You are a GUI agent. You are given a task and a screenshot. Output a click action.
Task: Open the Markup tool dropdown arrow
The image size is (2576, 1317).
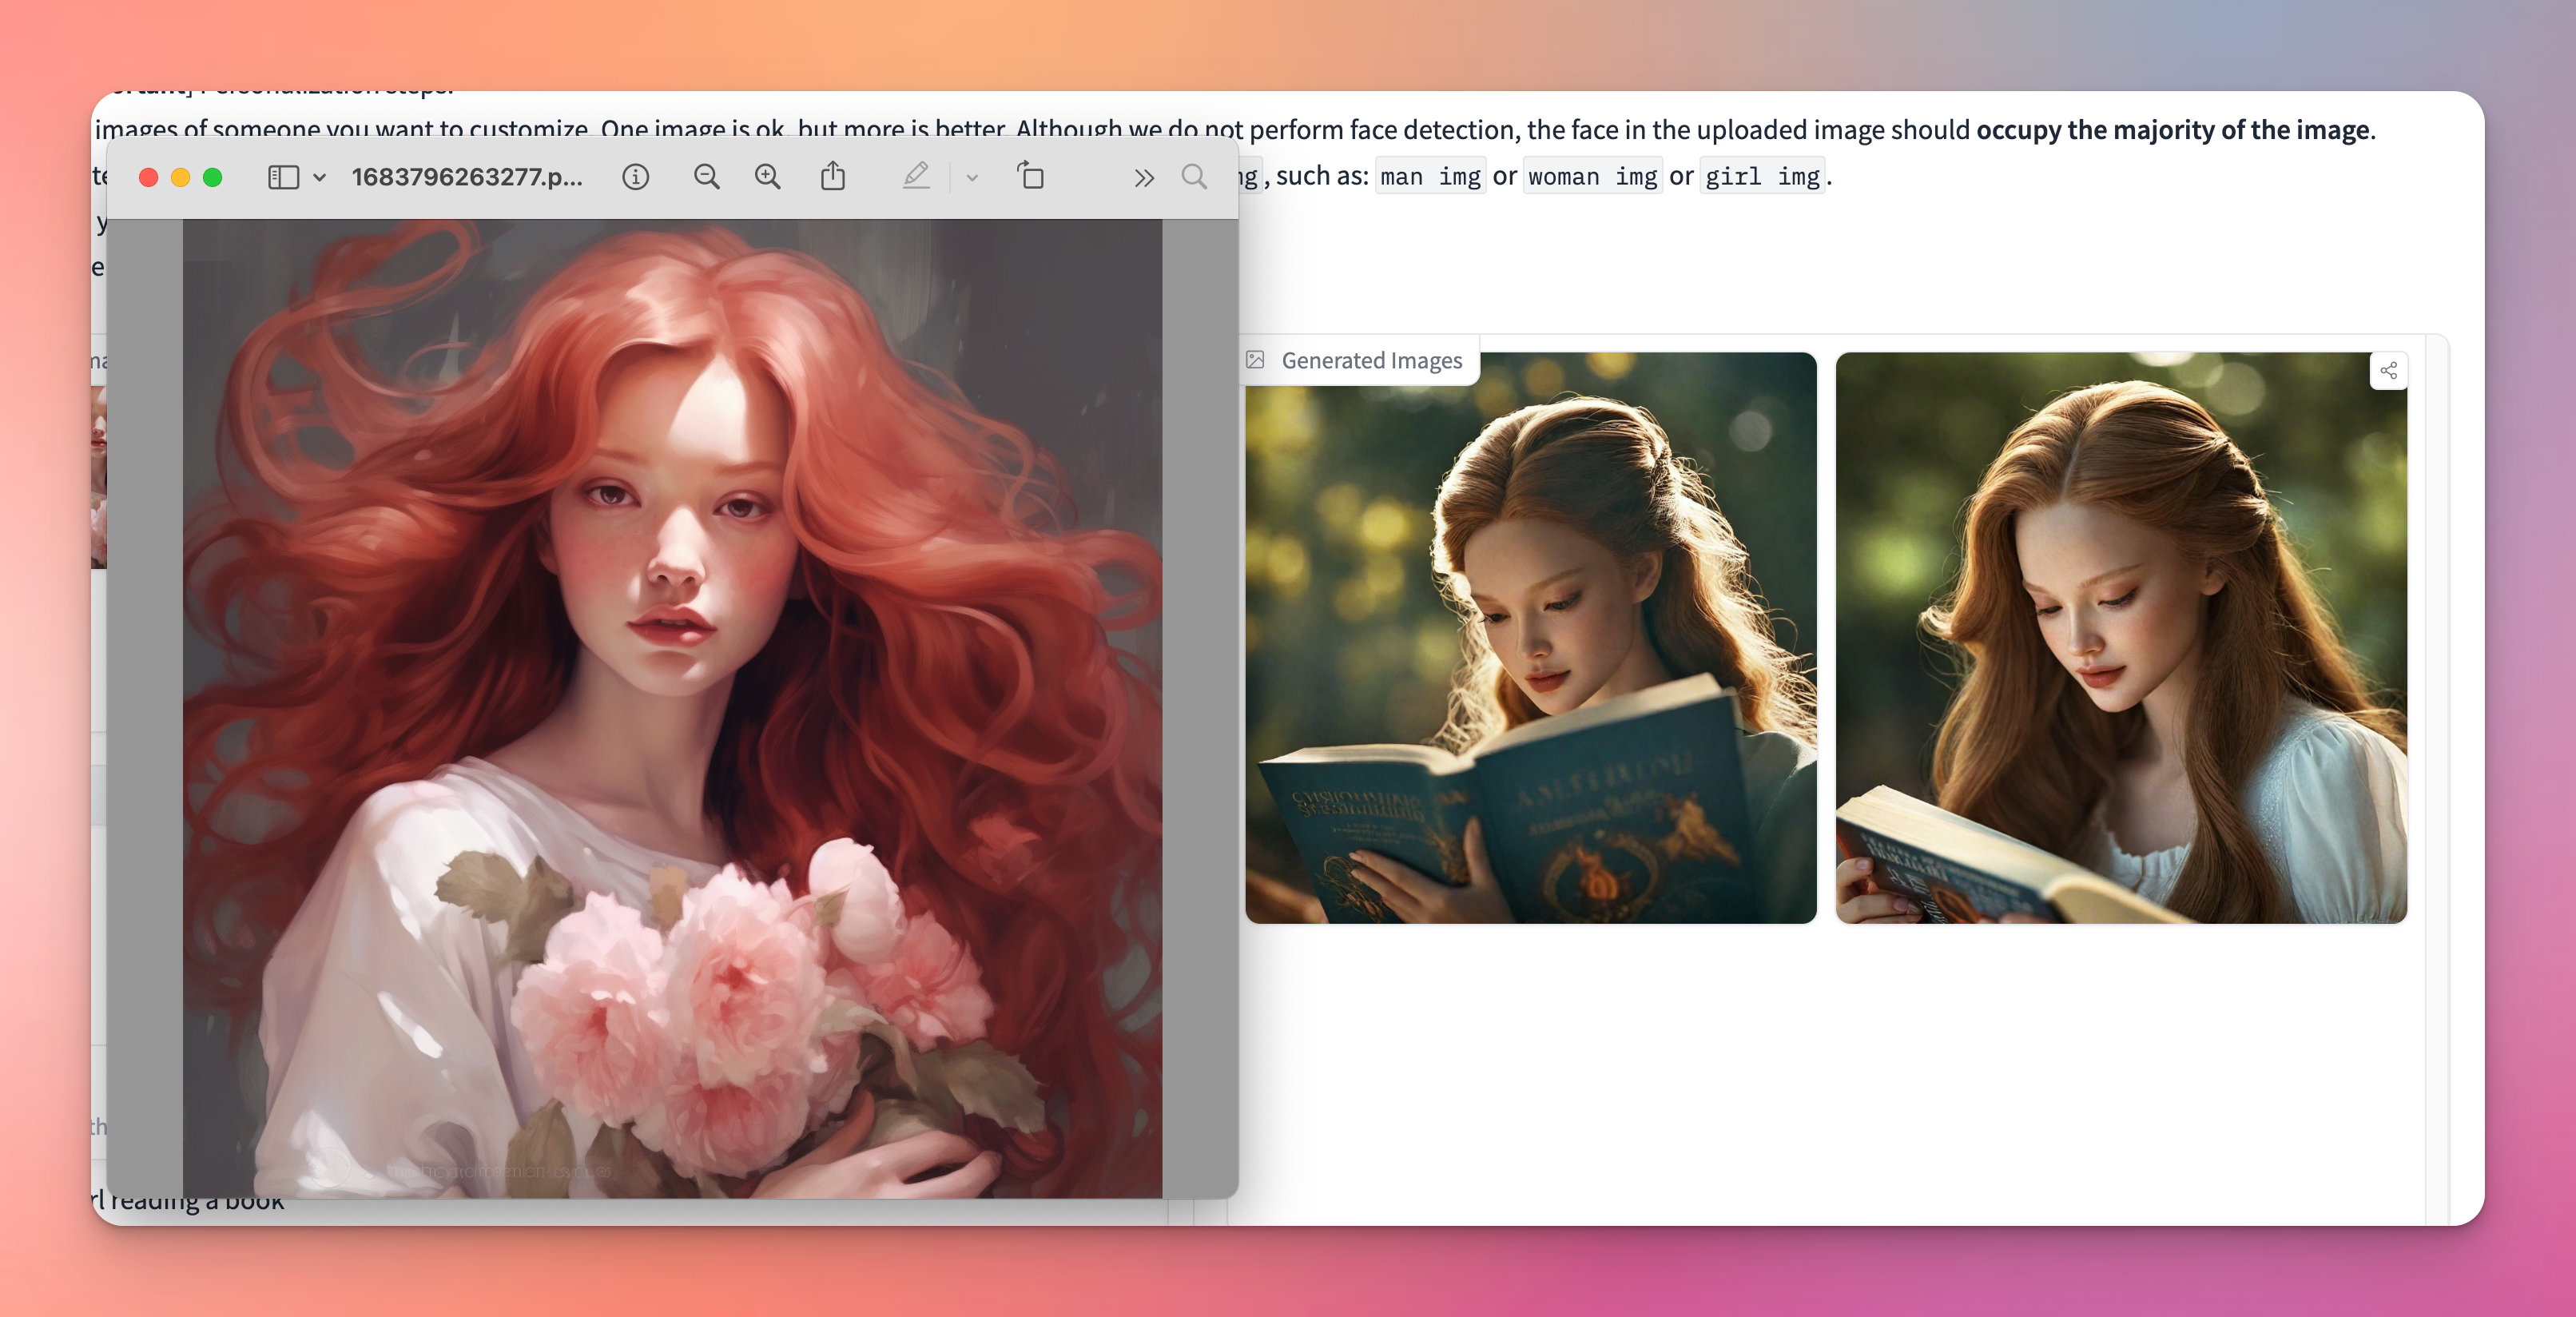point(971,178)
